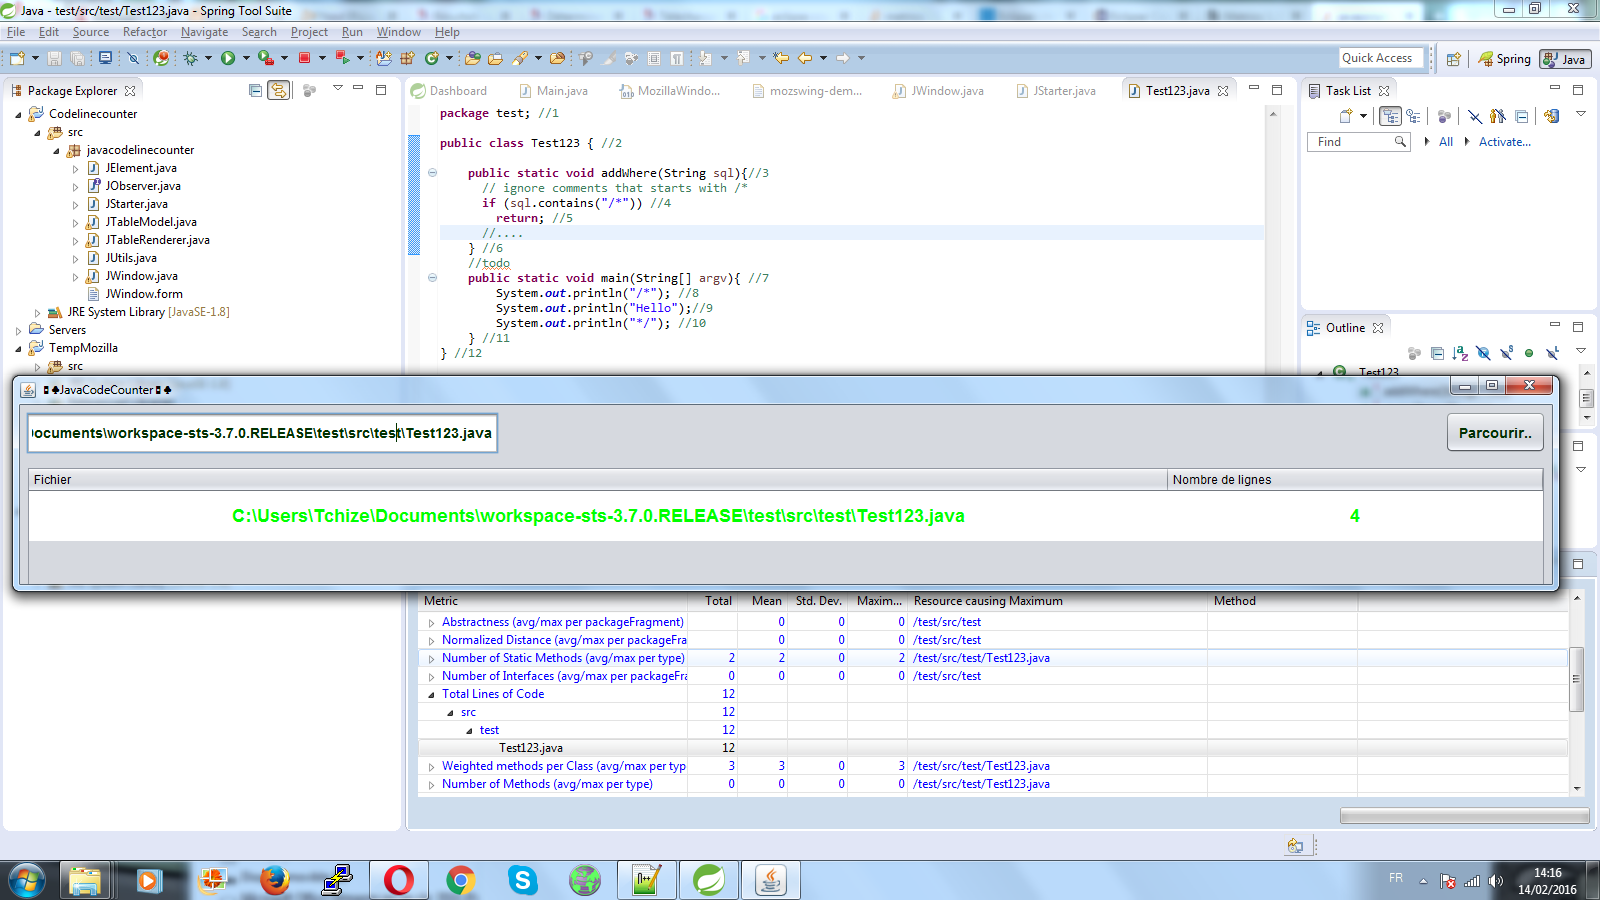Open Opera from the Windows taskbar
Screen dimensions: 1600x900
pyautogui.click(x=398, y=880)
